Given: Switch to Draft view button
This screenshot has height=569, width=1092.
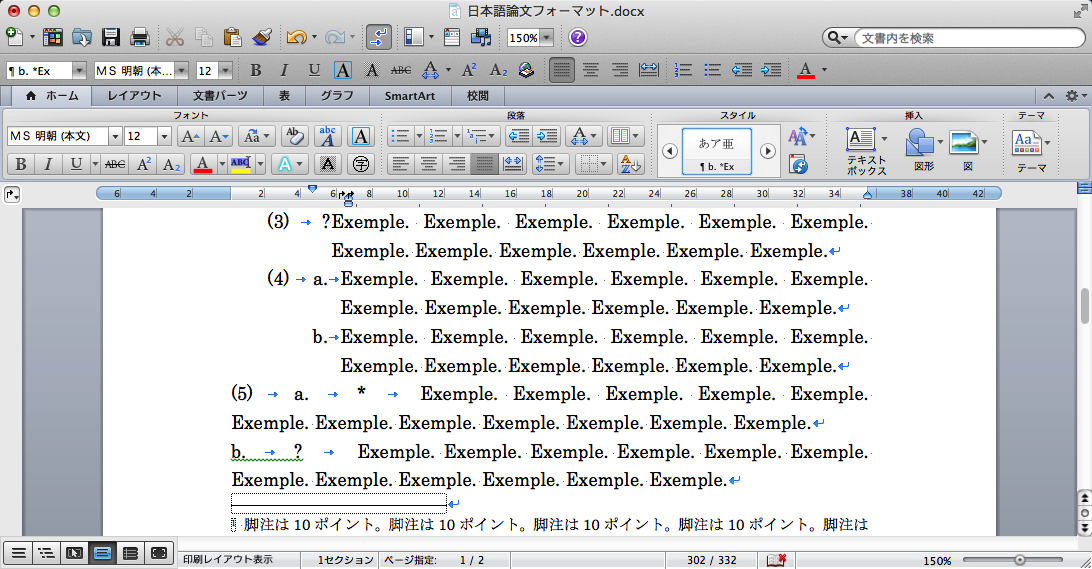Looking at the screenshot, I should (x=19, y=554).
